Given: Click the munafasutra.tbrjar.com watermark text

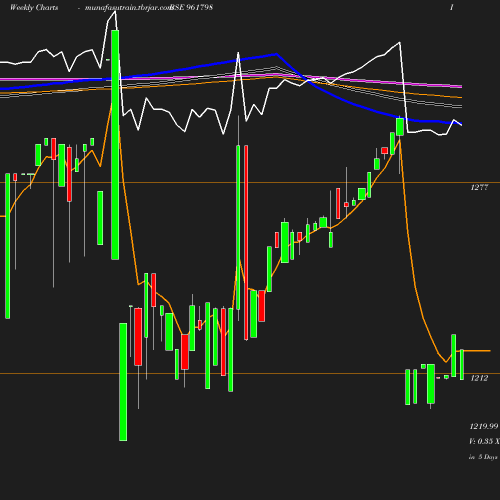Looking at the screenshot, I should pyautogui.click(x=128, y=7).
